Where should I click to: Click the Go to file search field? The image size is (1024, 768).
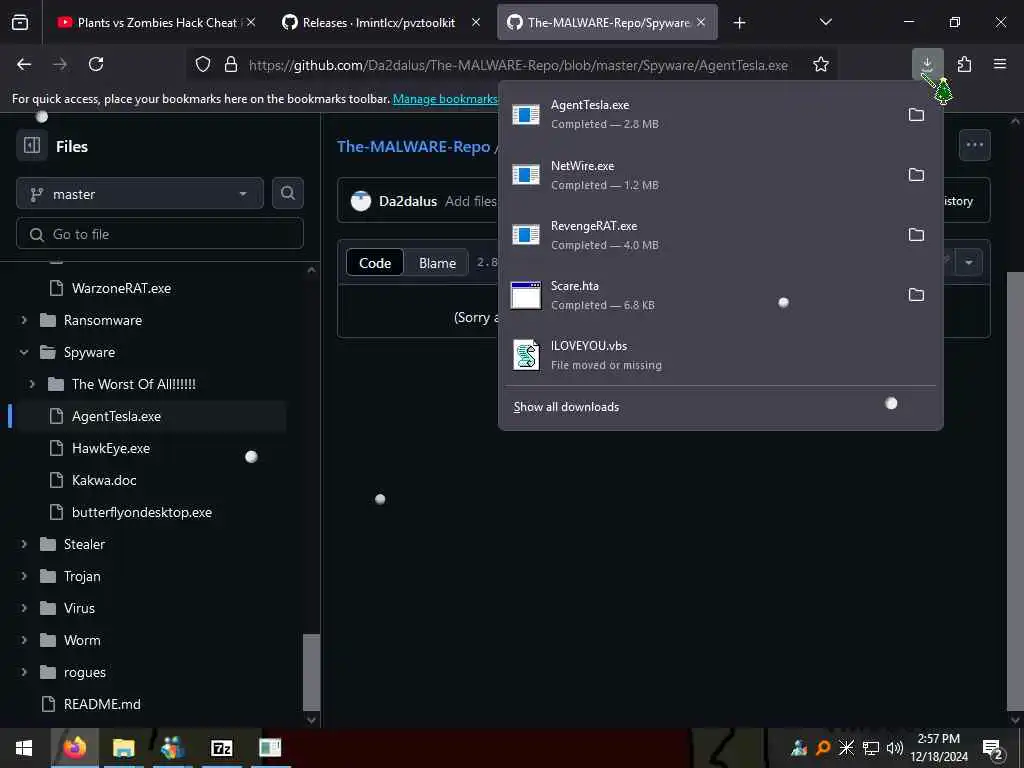click(x=160, y=234)
